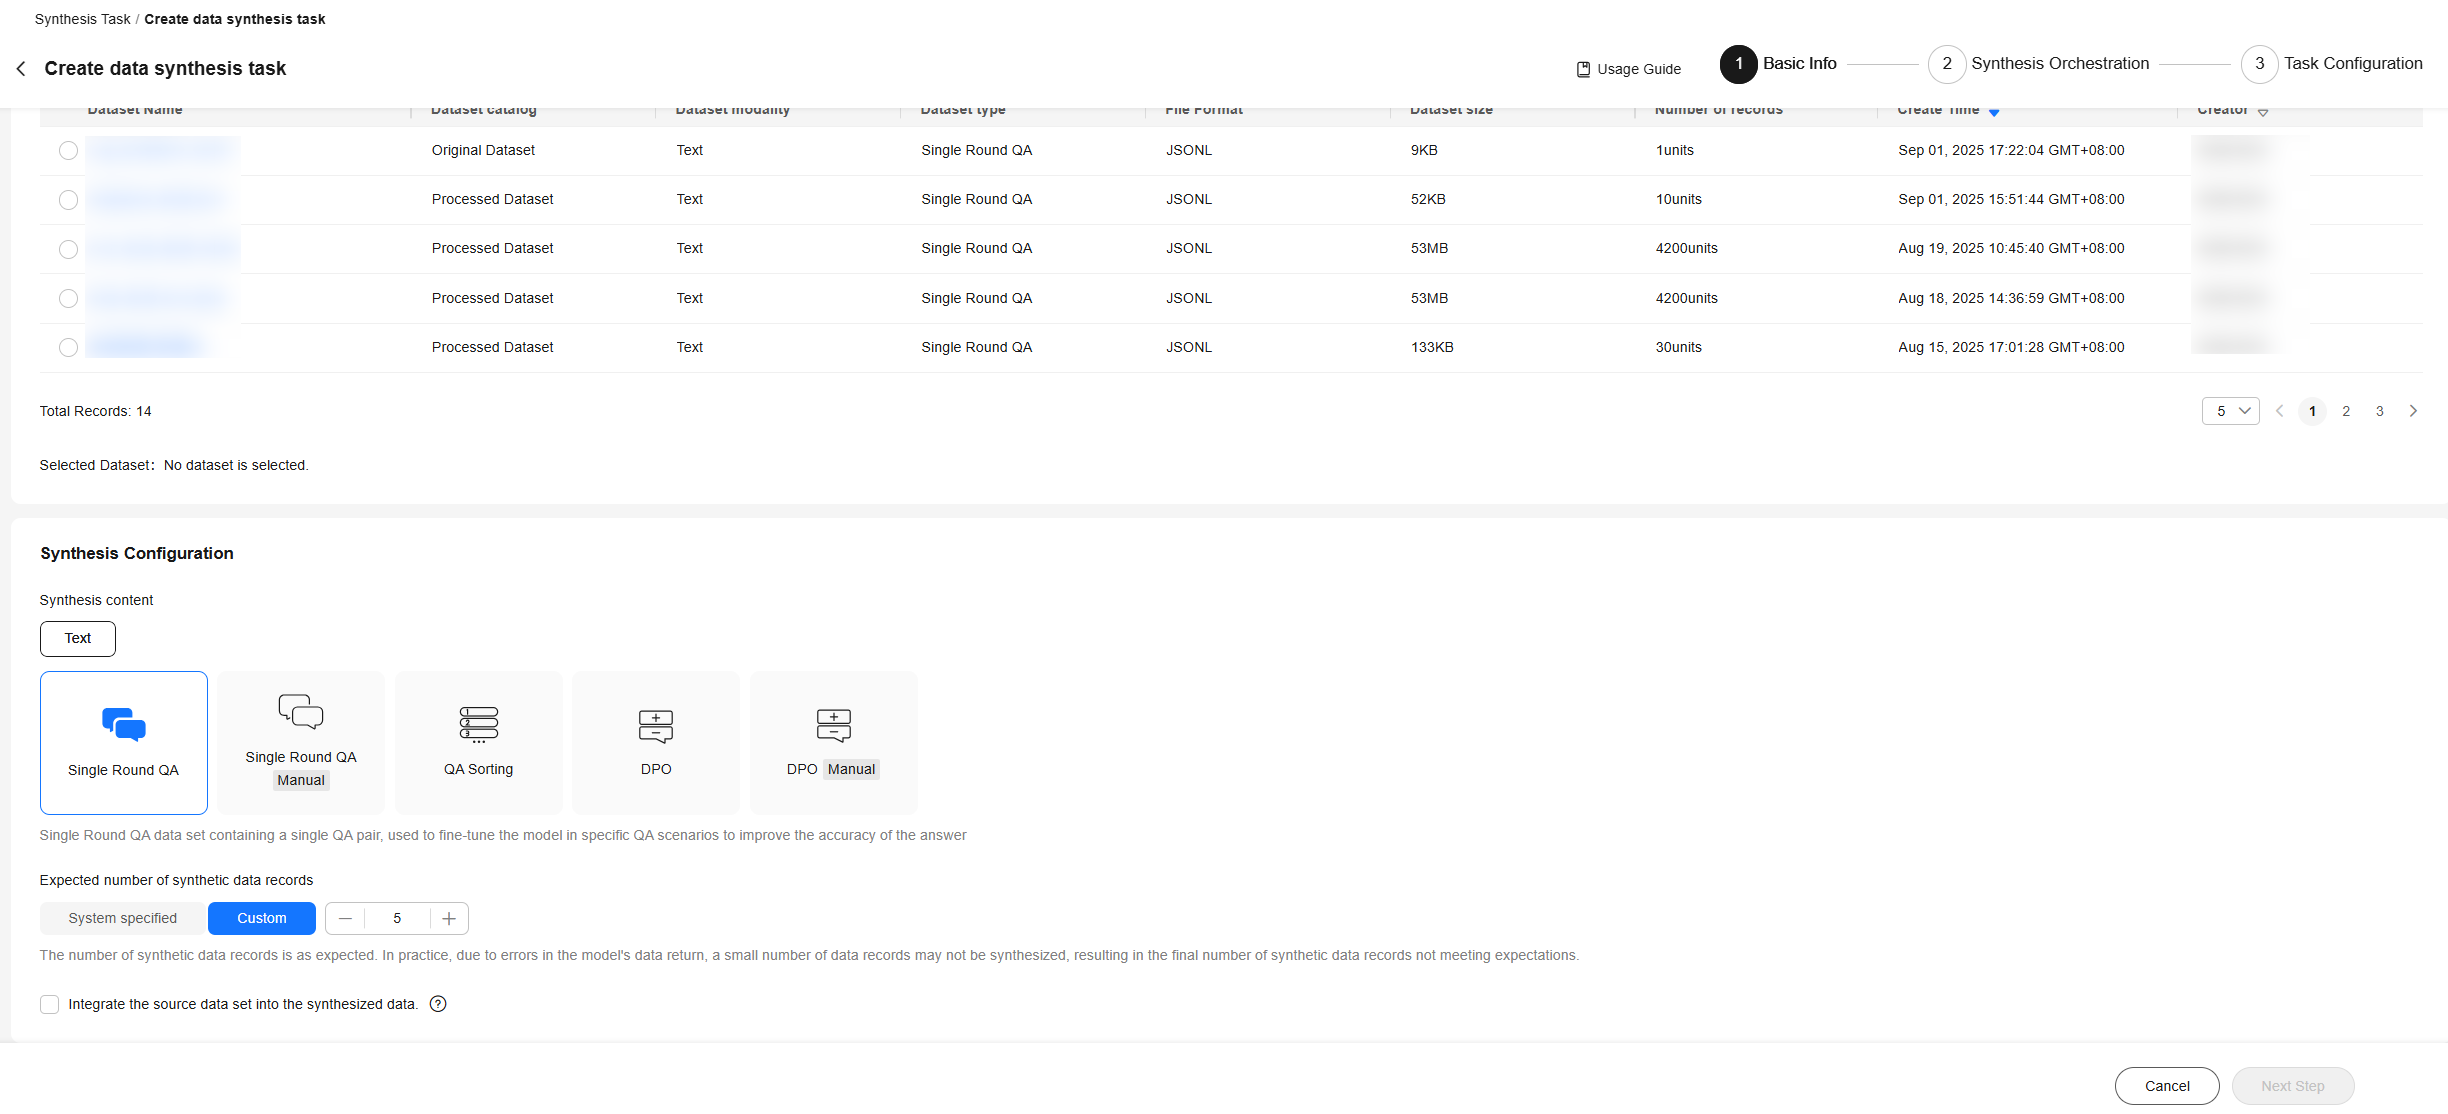Click the back arrow beside Create data synthesis task

21,68
